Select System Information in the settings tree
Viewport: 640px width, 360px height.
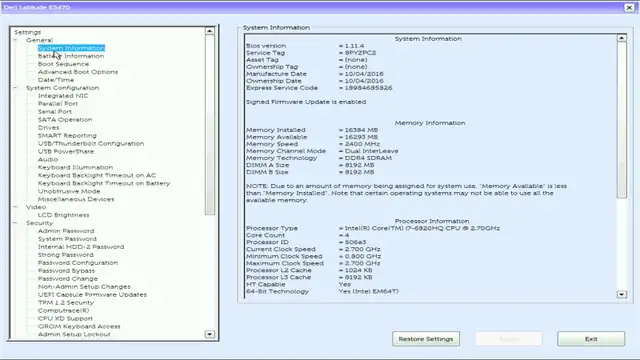(71, 48)
